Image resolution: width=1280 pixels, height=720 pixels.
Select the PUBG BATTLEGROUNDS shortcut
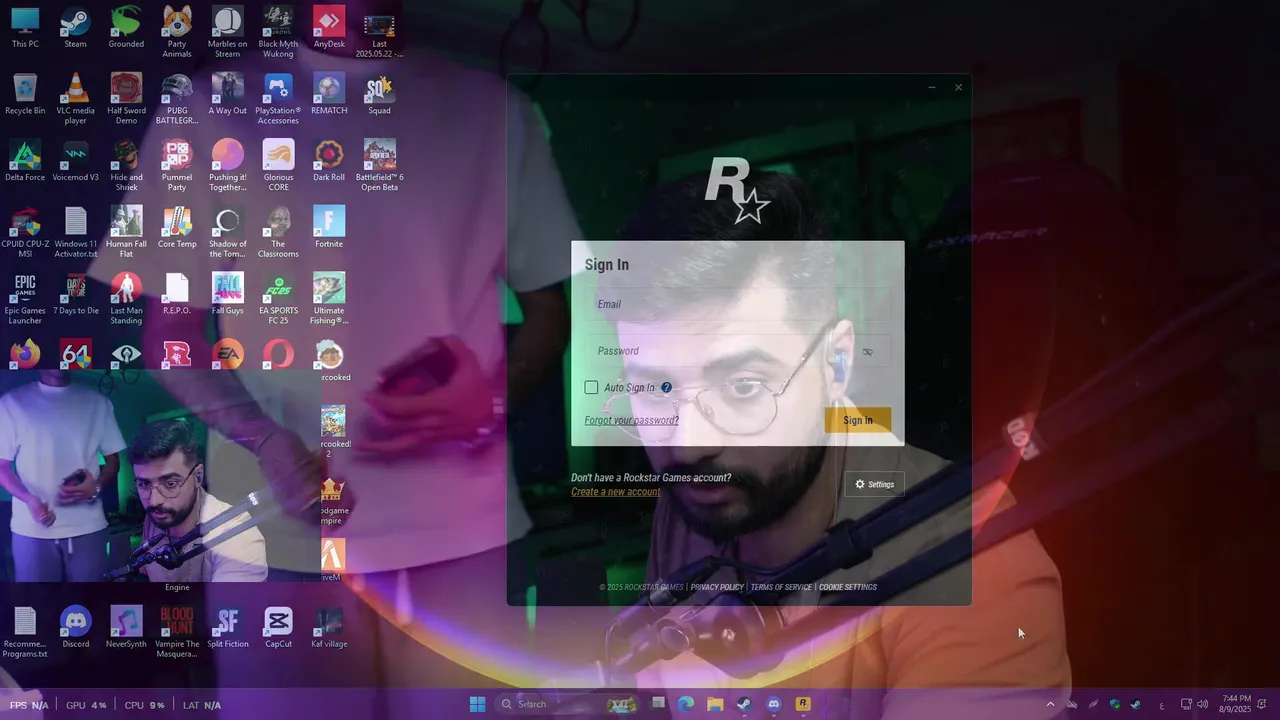(177, 99)
